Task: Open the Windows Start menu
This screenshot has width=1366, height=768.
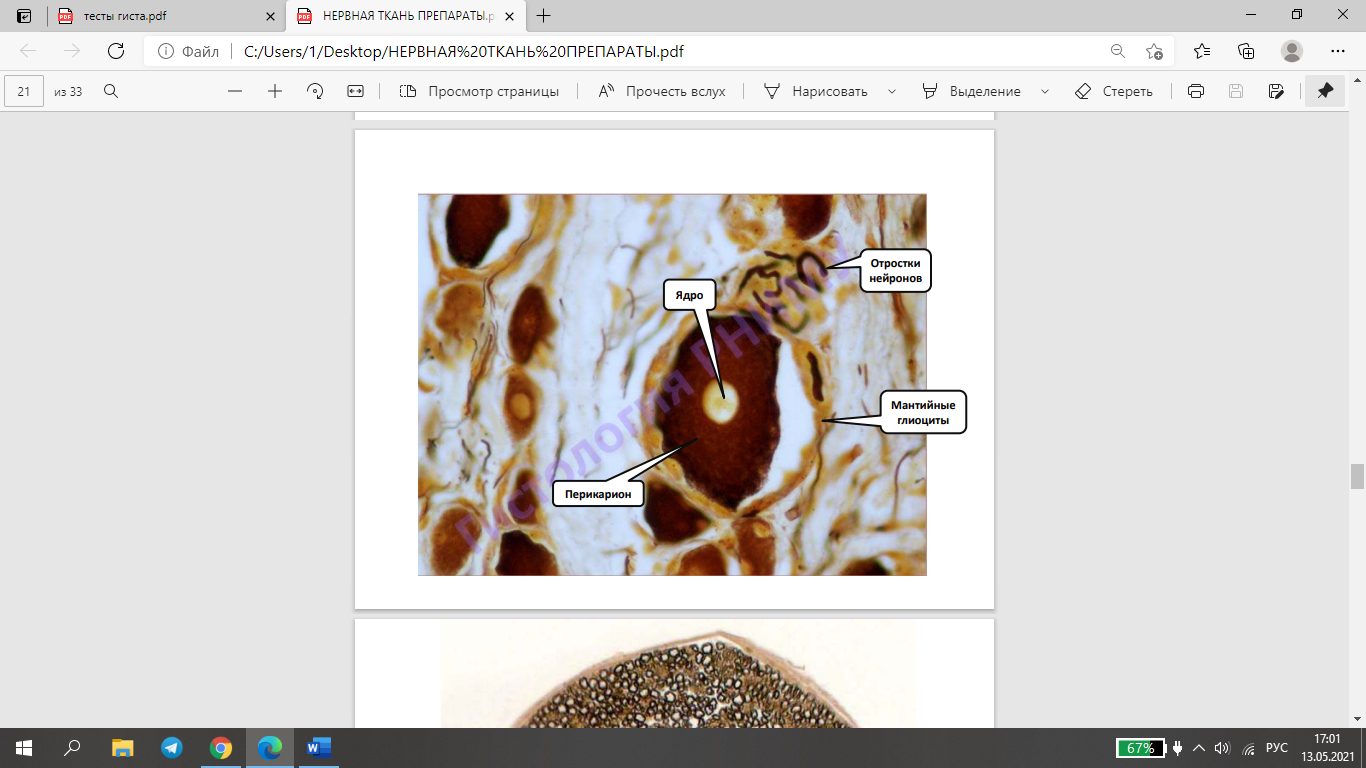Action: tap(24, 748)
